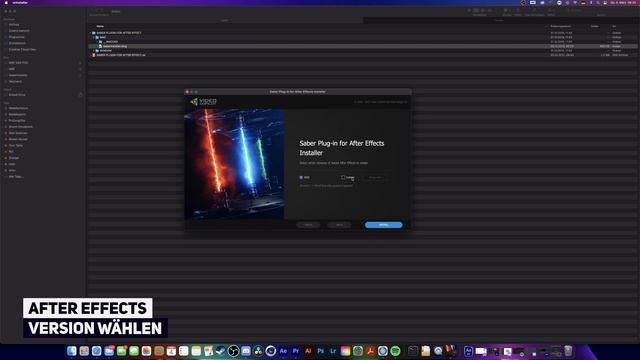Open the Trash in the Dock
The width and height of the screenshot is (640, 360).
click(568, 351)
